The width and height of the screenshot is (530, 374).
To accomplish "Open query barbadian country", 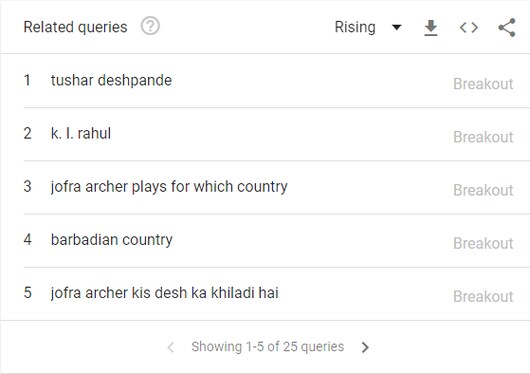I will [x=112, y=240].
